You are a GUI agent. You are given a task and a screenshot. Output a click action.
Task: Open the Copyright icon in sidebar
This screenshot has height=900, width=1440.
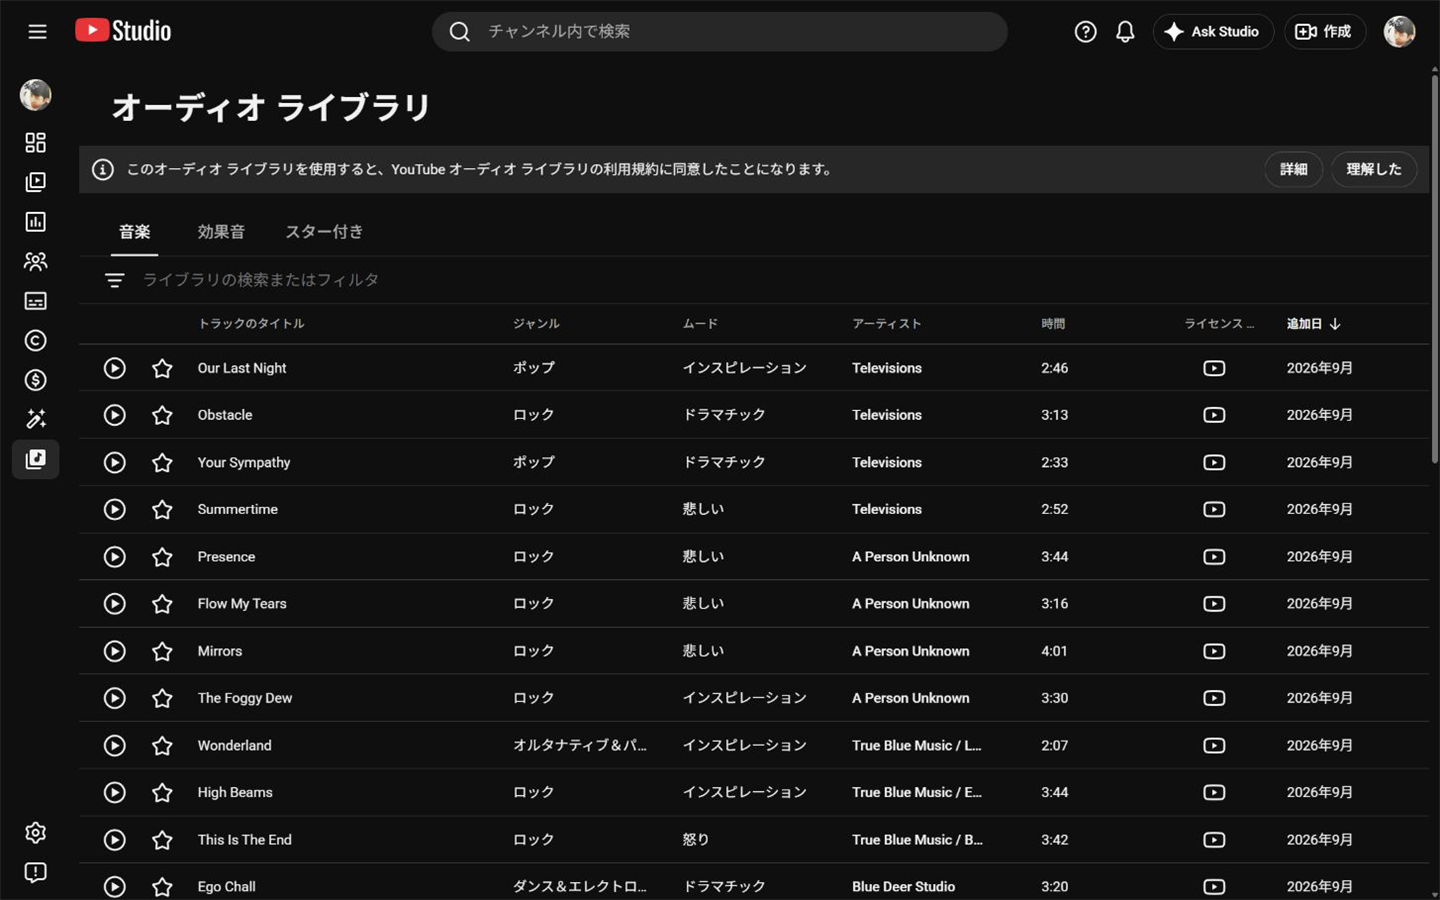(x=35, y=341)
